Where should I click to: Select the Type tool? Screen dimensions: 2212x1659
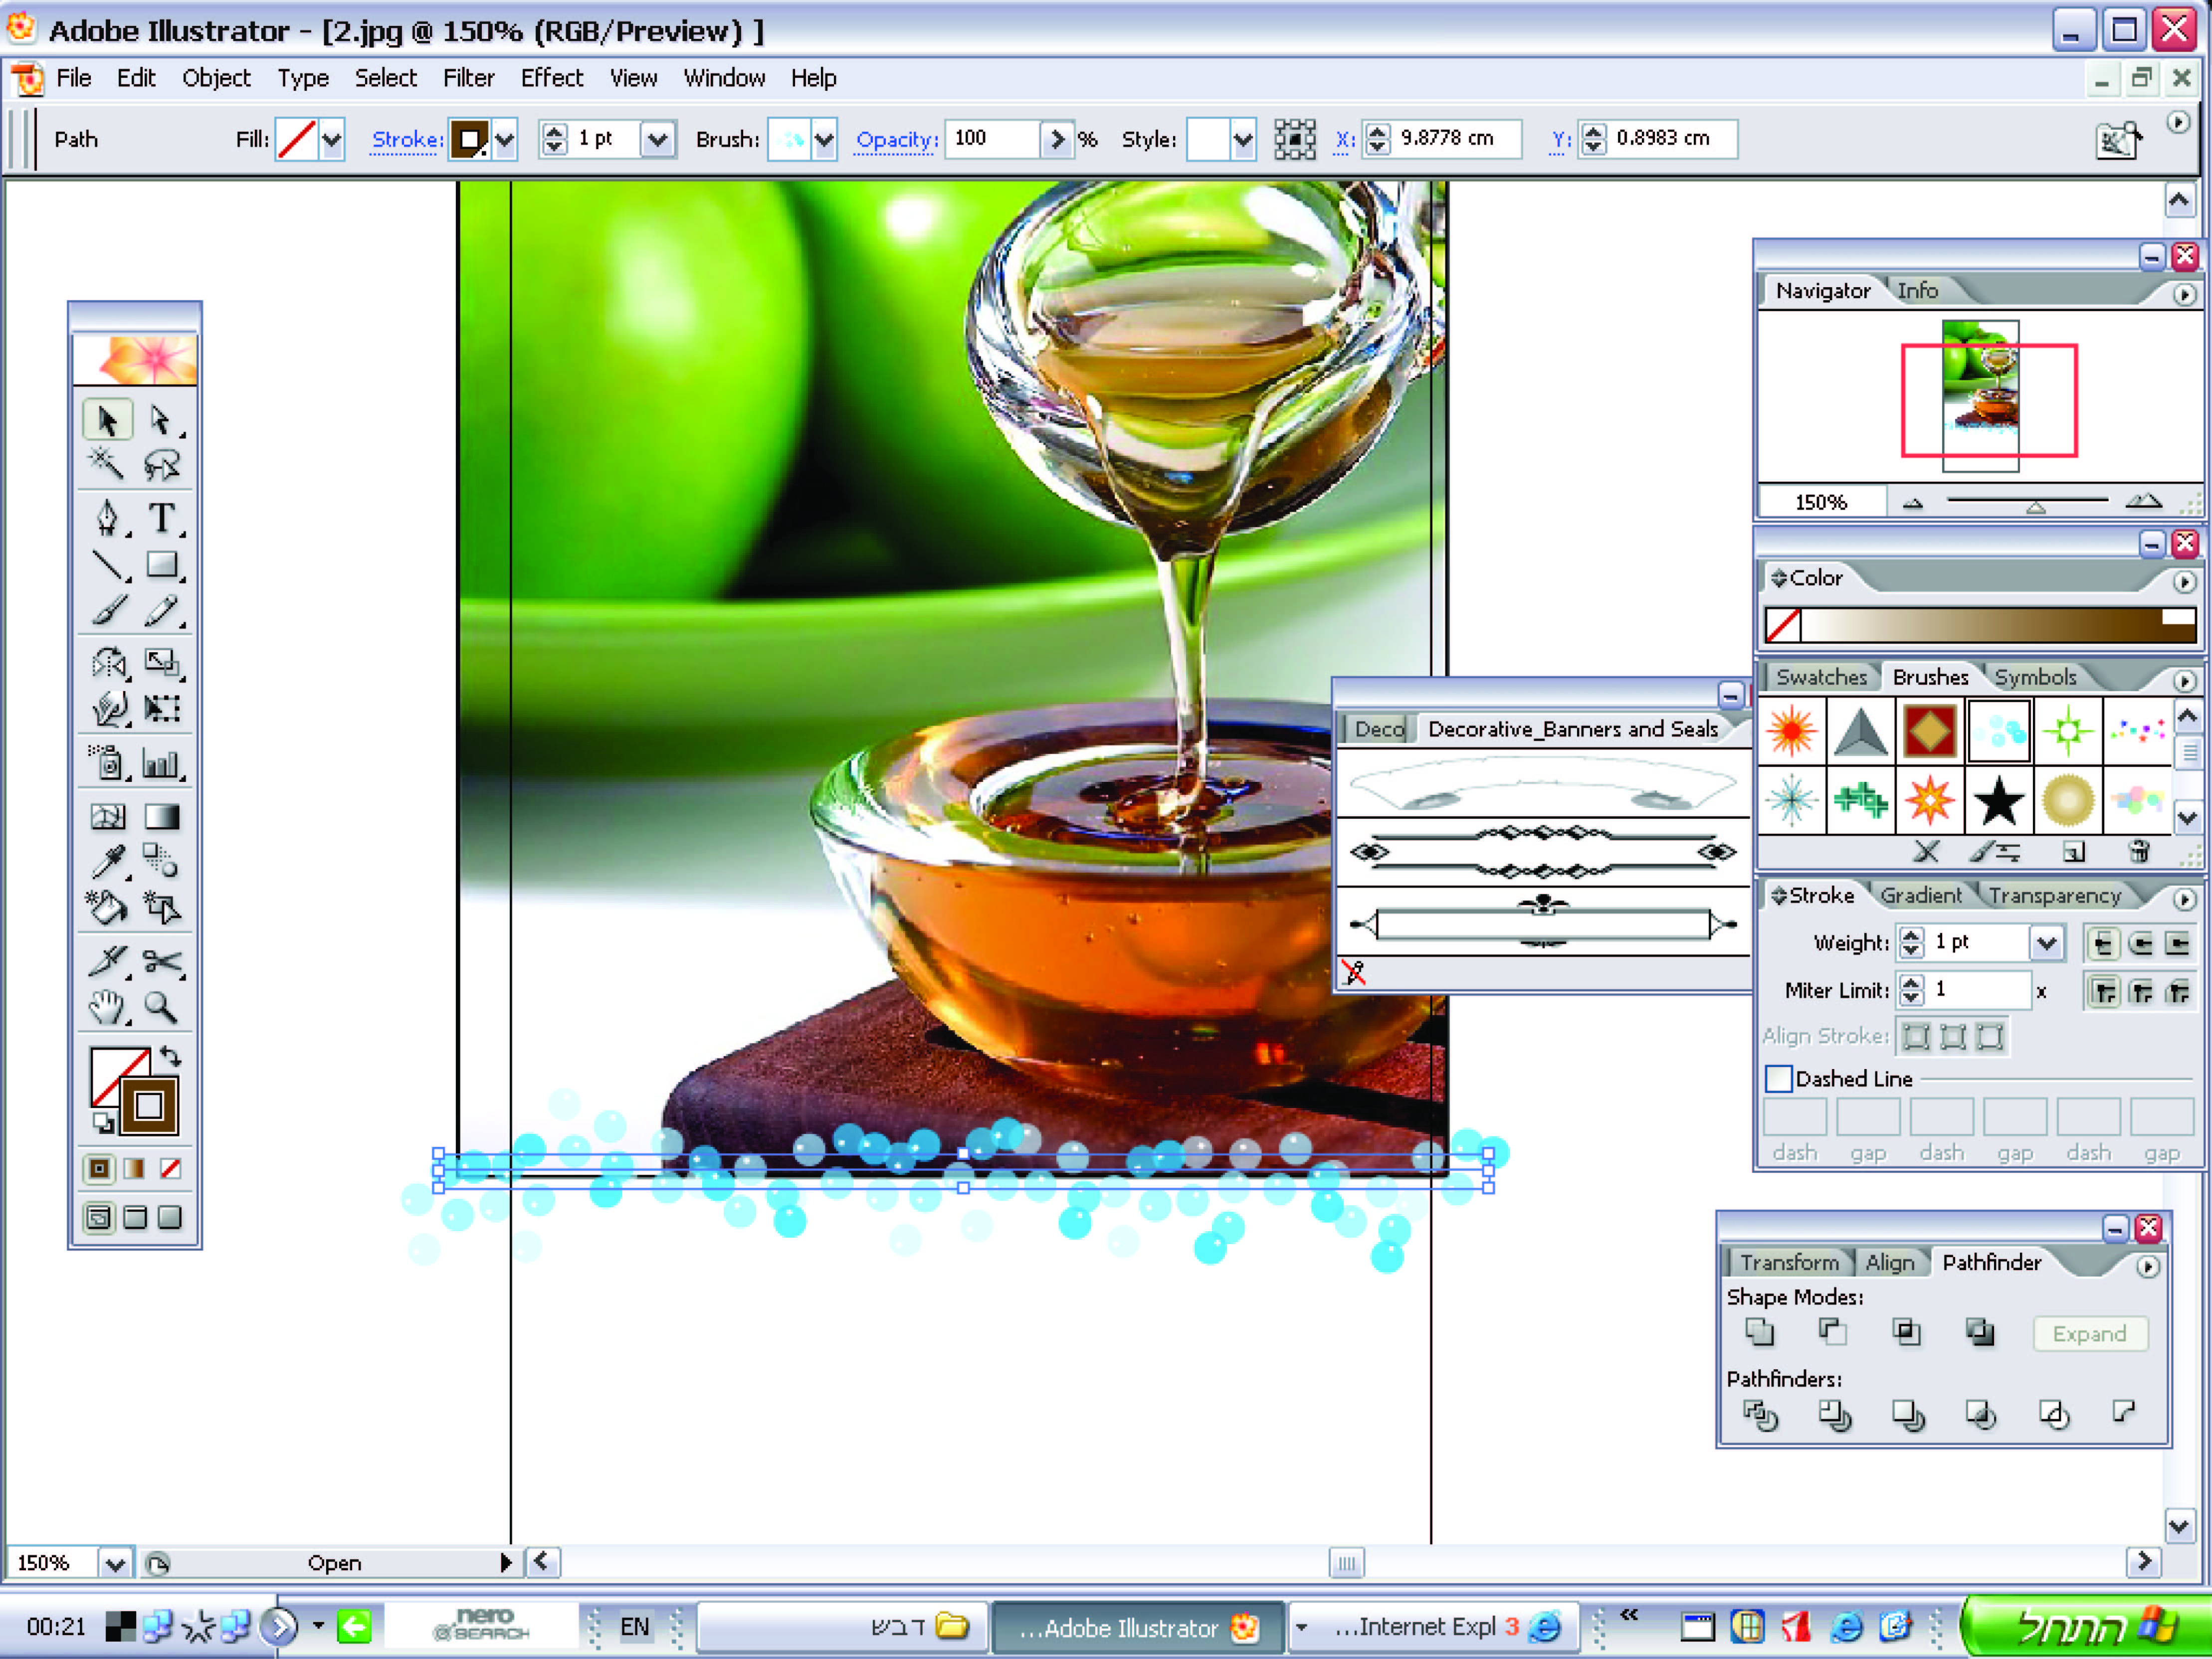(x=161, y=518)
